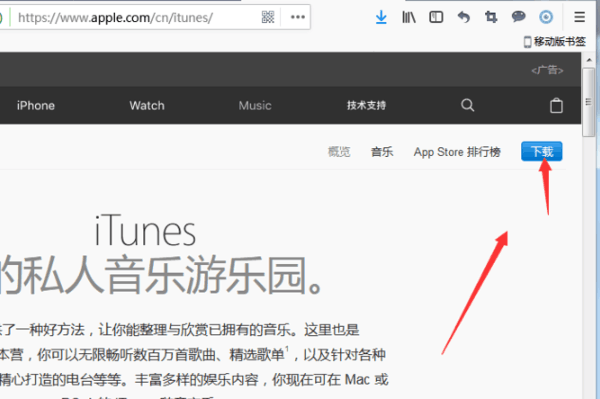Open the library bookshelf icon

pyautogui.click(x=409, y=17)
